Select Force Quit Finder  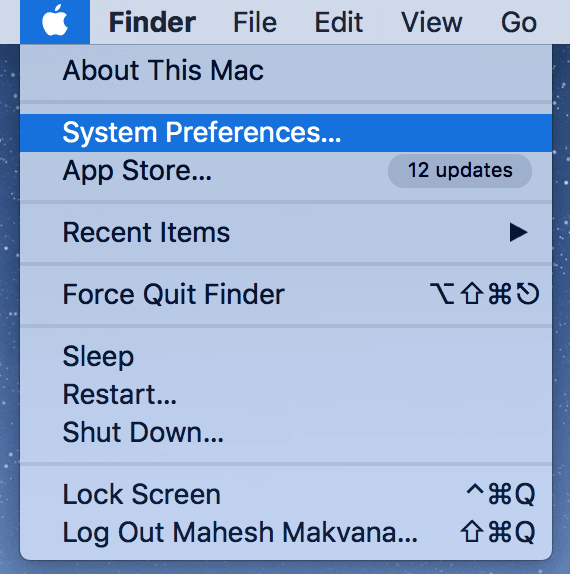286,294
